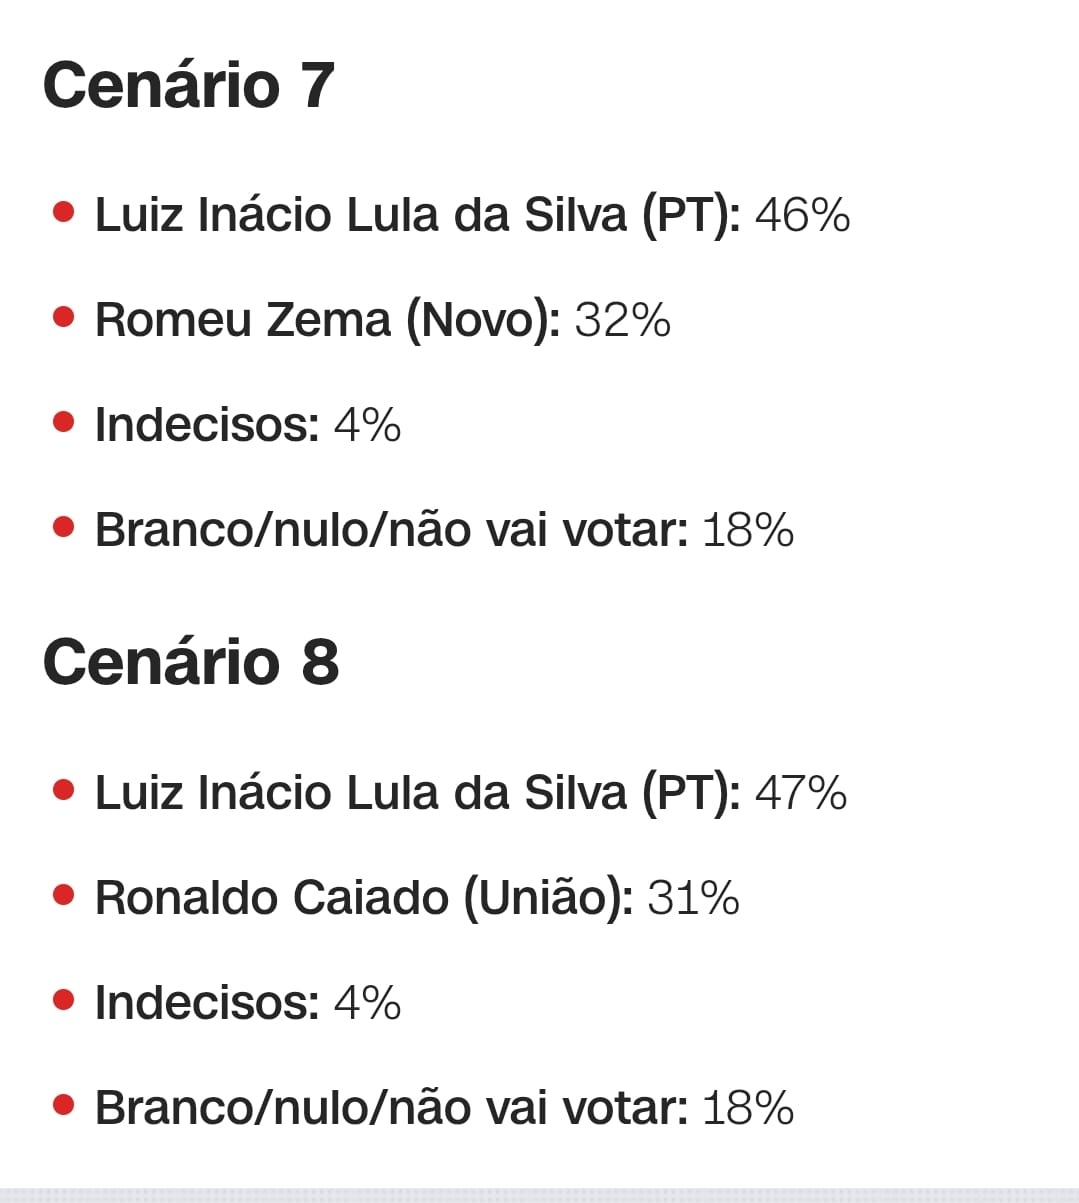Click the Cenário 7 heading
Image resolution: width=1079 pixels, height=1203 pixels.
pyautogui.click(x=188, y=85)
